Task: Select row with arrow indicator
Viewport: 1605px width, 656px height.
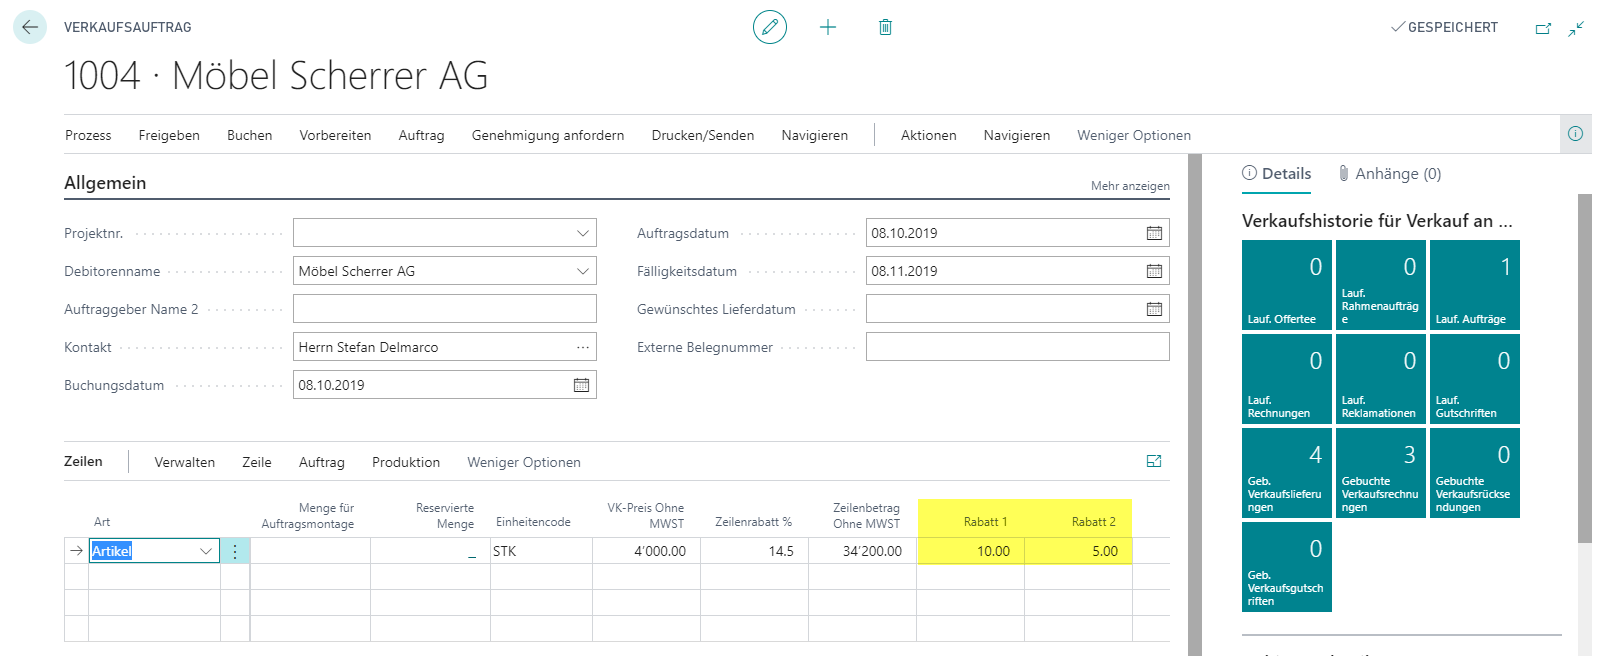Action: point(77,551)
